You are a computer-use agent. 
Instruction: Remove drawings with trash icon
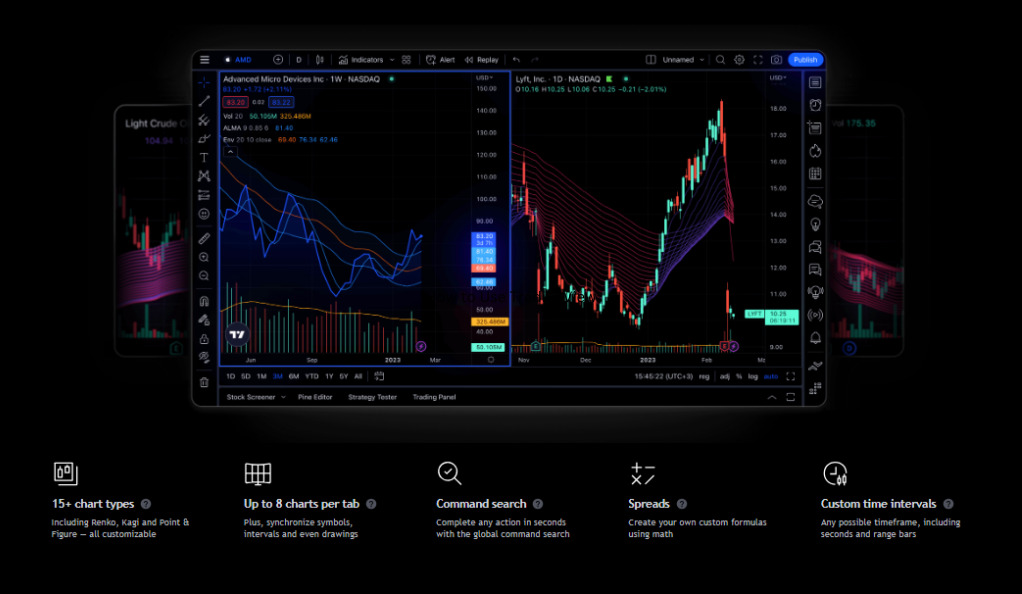click(x=204, y=382)
